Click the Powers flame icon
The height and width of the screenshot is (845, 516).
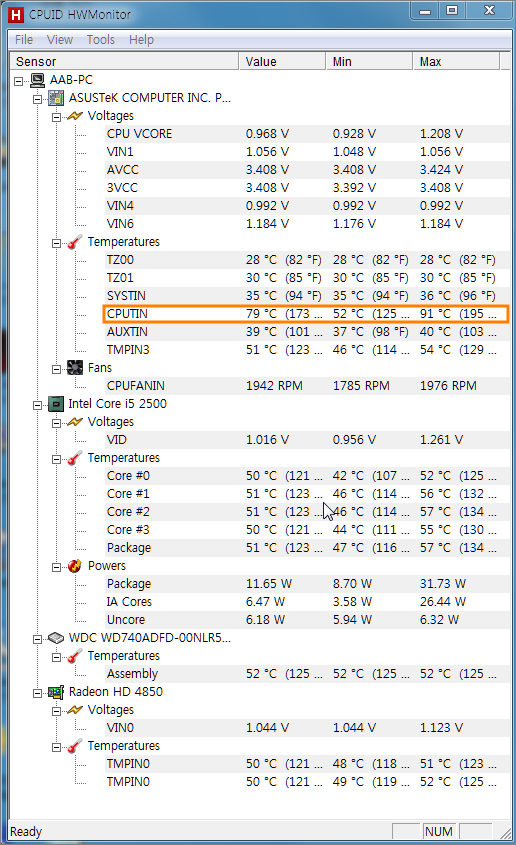(75, 565)
